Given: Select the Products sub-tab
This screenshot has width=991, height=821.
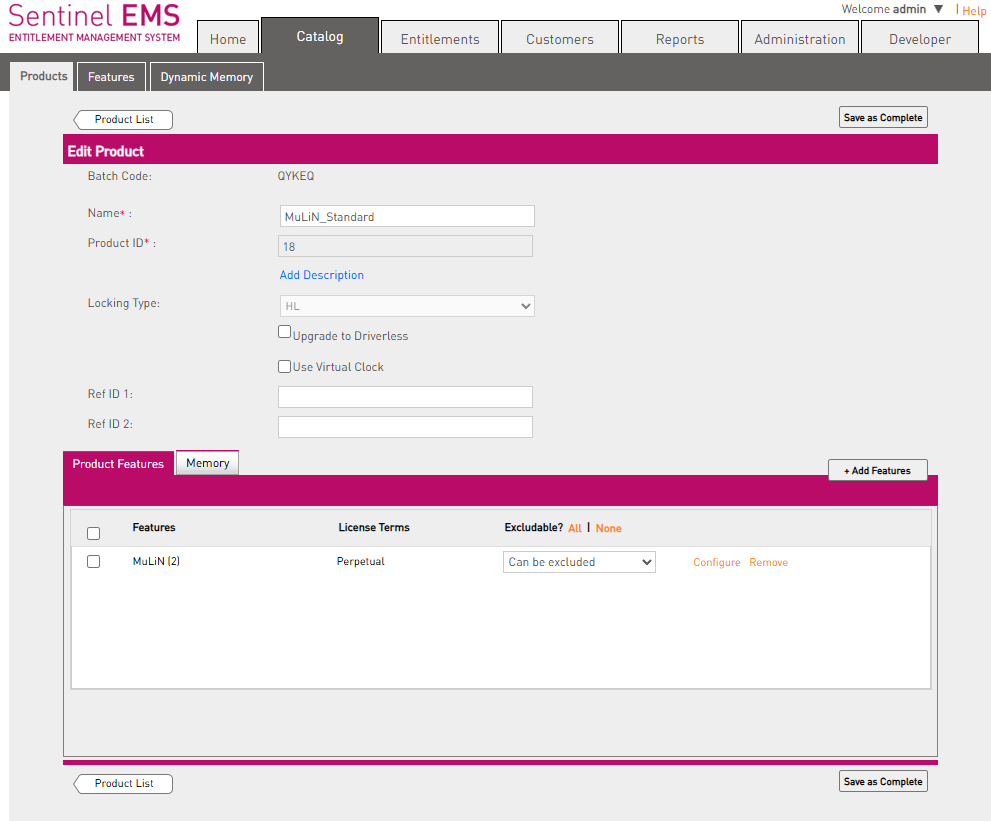Looking at the screenshot, I should (43, 76).
